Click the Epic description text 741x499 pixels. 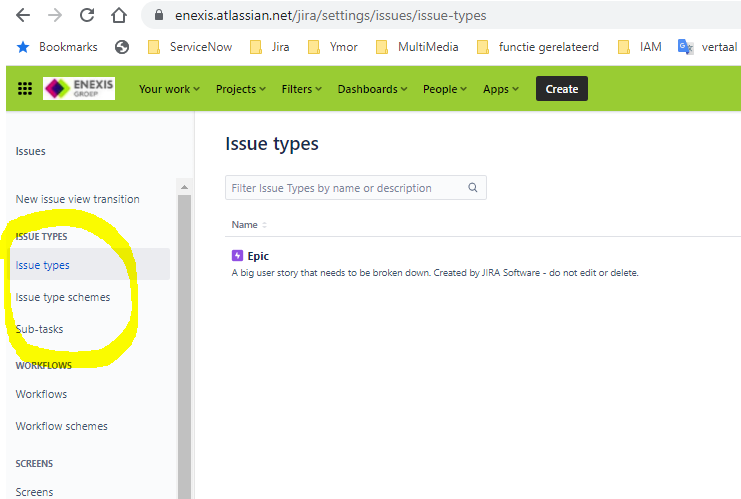coord(435,273)
